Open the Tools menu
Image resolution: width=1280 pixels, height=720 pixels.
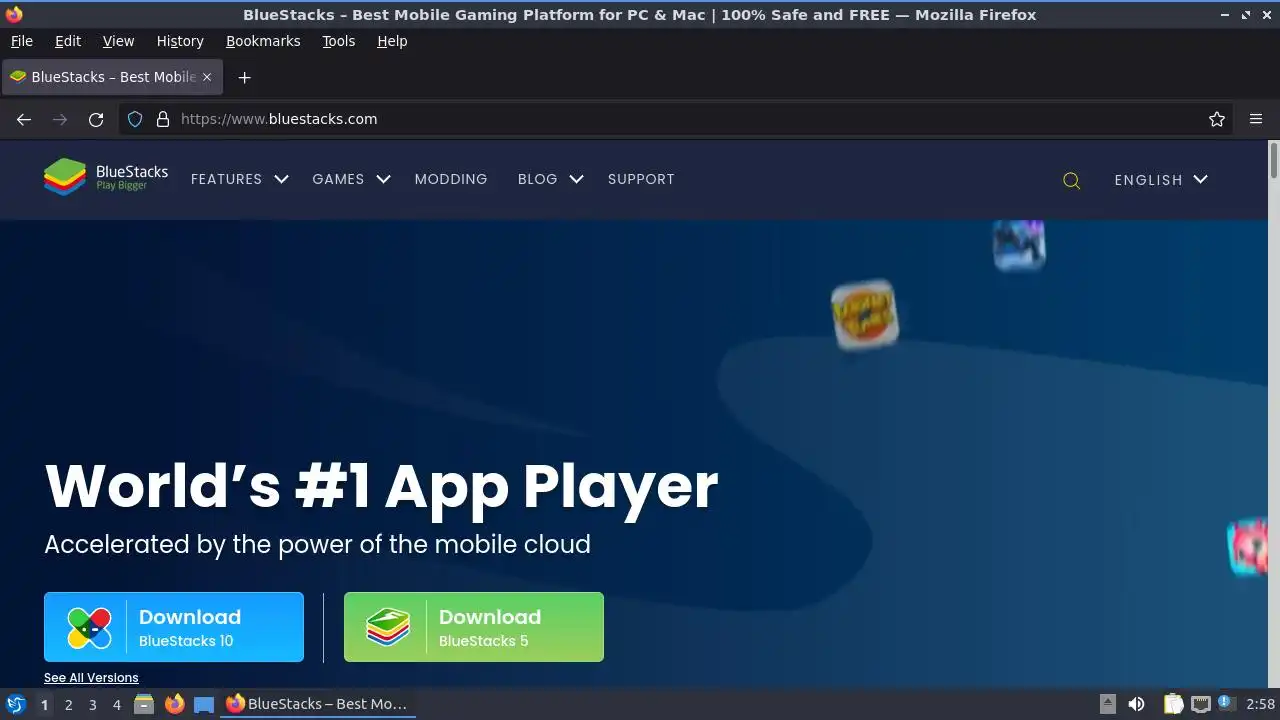coord(338,41)
